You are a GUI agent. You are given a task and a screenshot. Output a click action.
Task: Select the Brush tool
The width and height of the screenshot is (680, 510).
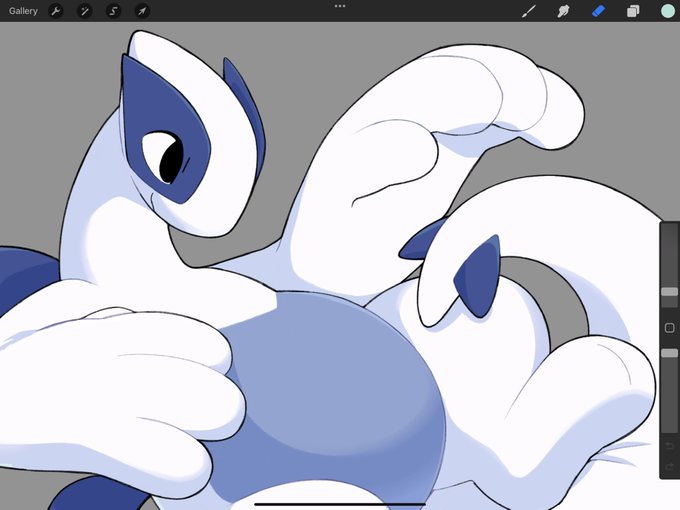(528, 11)
